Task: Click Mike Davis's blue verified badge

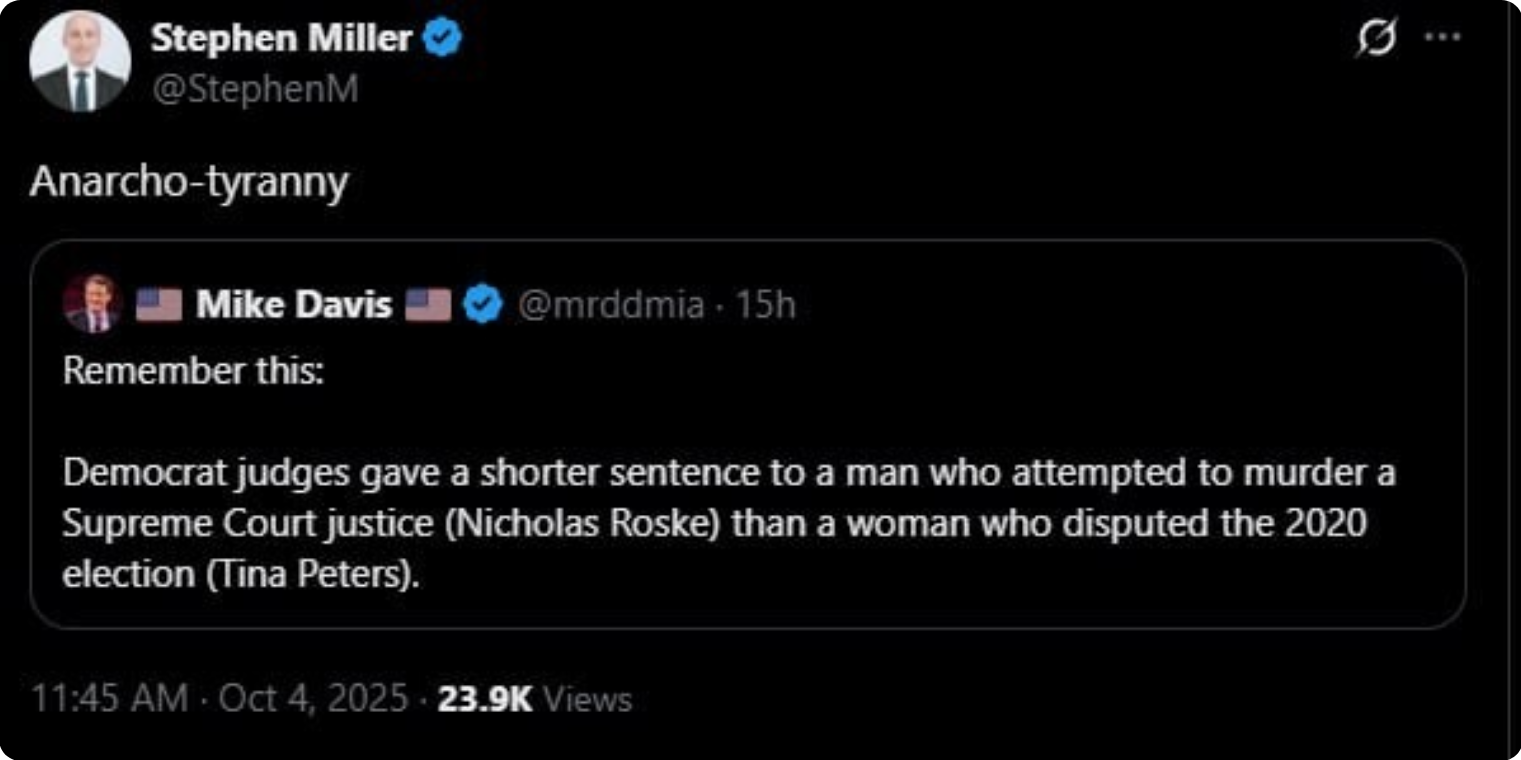Action: tap(484, 304)
